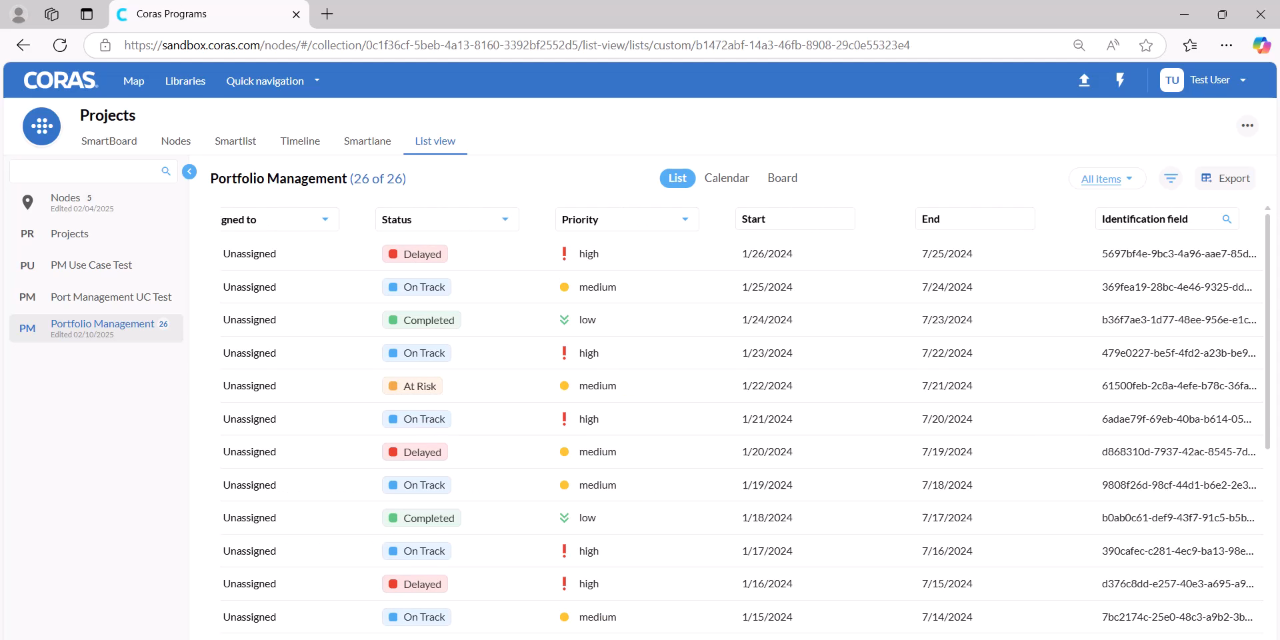Click the Nodes location pin icon
Image resolution: width=1280 pixels, height=640 pixels.
pyautogui.click(x=27, y=202)
